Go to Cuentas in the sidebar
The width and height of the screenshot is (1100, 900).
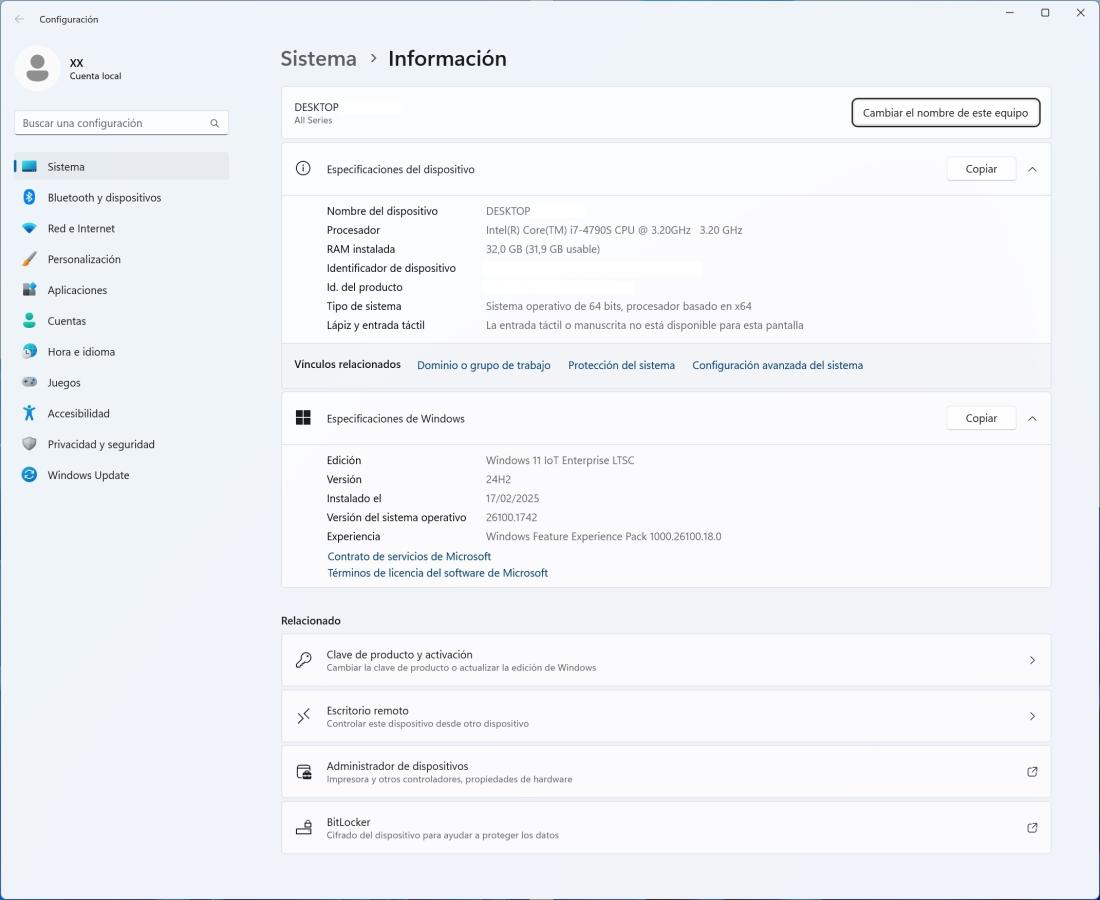[67, 321]
